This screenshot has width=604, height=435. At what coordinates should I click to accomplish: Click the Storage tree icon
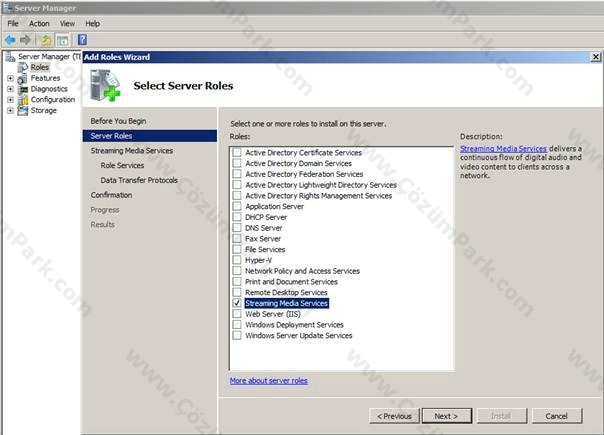point(23,111)
